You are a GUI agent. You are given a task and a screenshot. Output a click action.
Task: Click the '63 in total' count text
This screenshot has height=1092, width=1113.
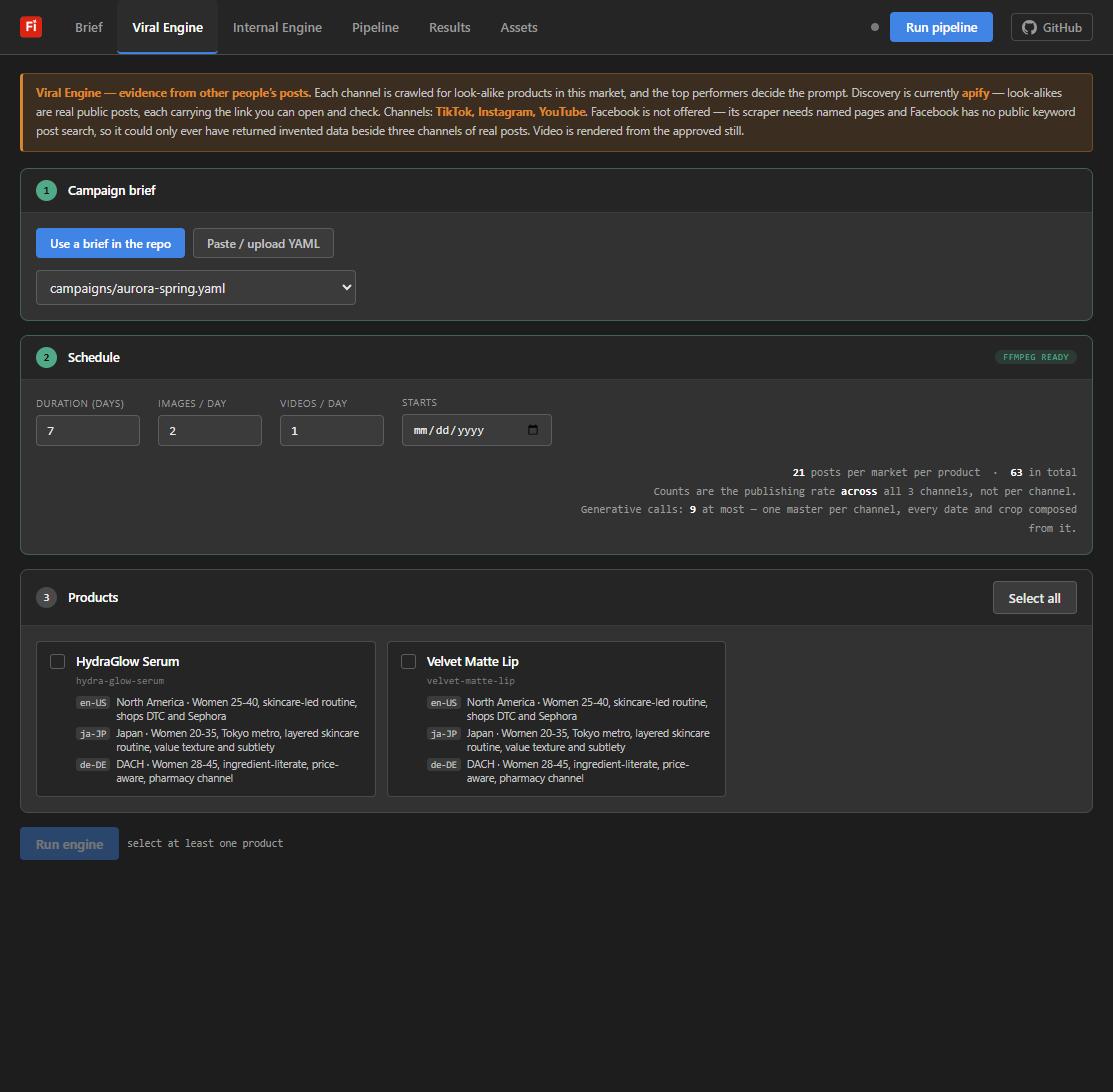[1043, 472]
